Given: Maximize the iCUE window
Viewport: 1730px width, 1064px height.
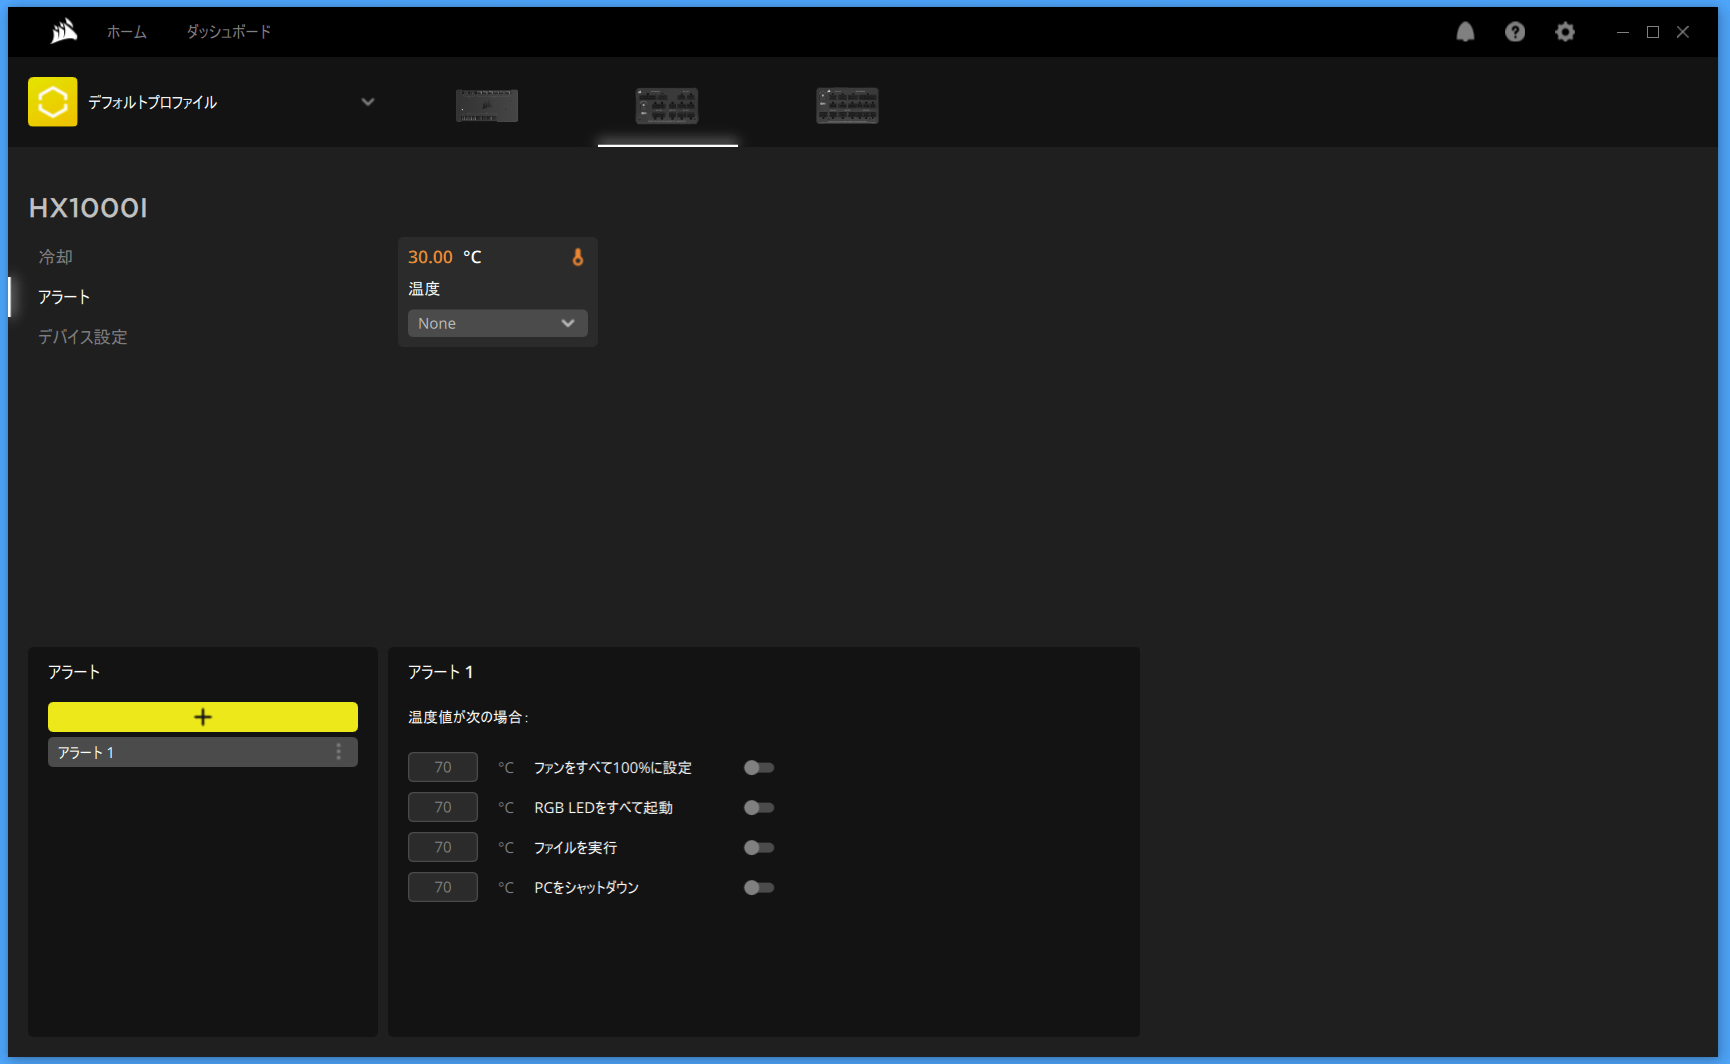Looking at the screenshot, I should tap(1653, 32).
